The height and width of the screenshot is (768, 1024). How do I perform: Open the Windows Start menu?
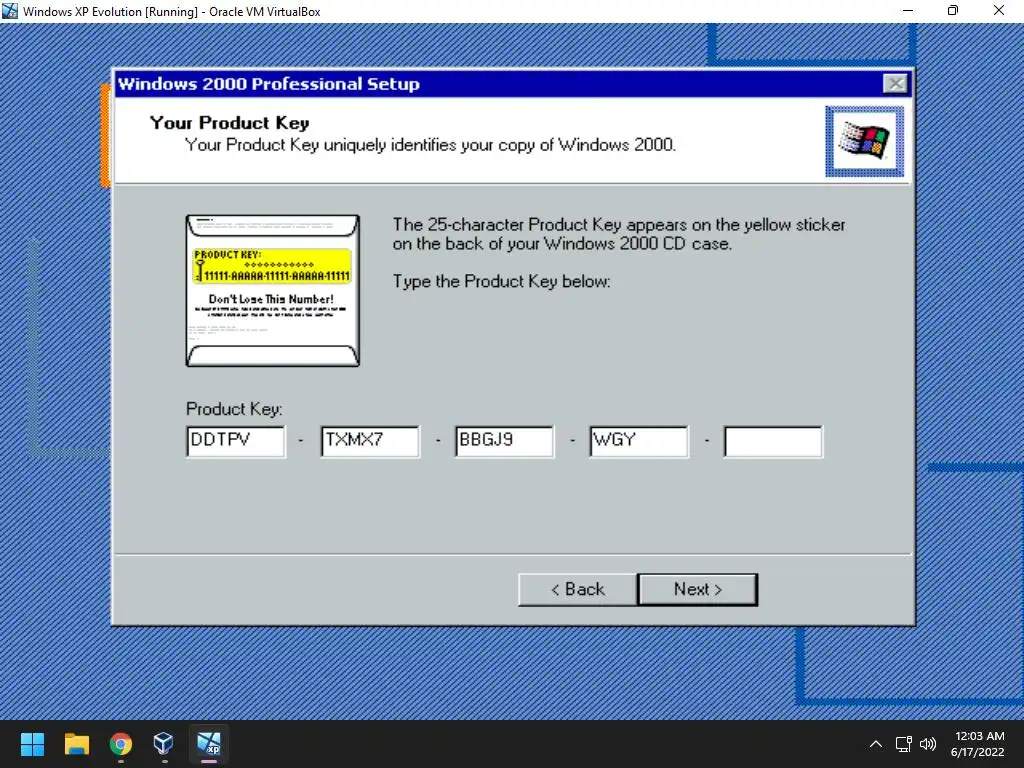[32, 744]
